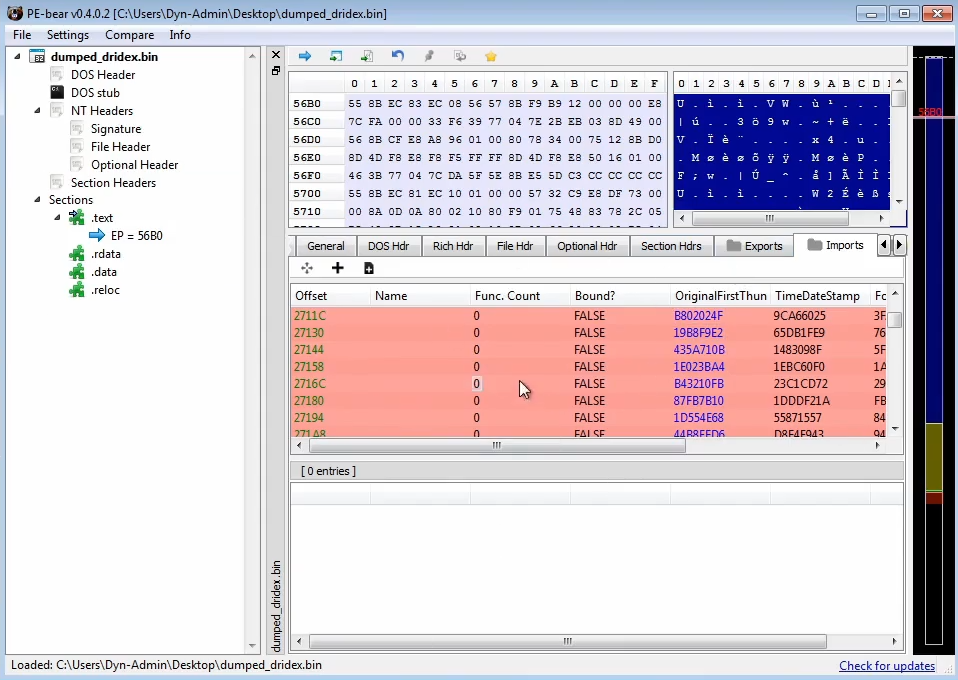The width and height of the screenshot is (958, 680).
Task: Click the plus icon in the Imports toolbar
Action: point(337,268)
